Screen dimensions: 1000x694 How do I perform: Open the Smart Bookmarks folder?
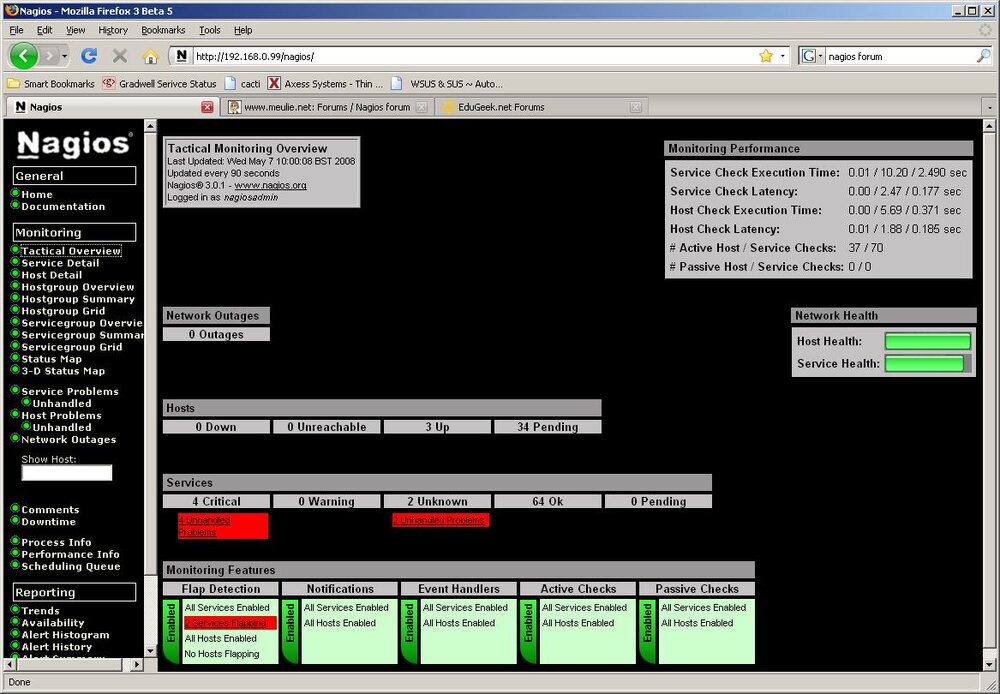tap(51, 84)
